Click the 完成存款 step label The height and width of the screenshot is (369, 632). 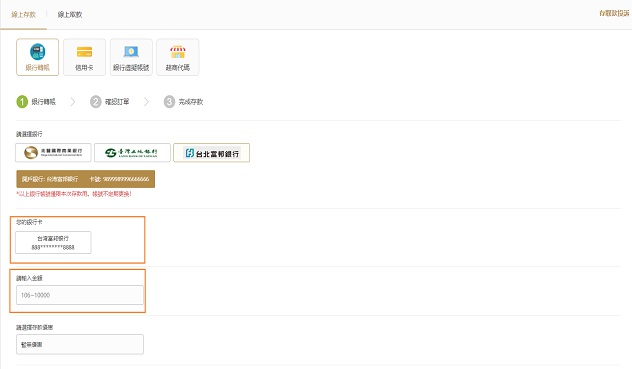coord(191,102)
